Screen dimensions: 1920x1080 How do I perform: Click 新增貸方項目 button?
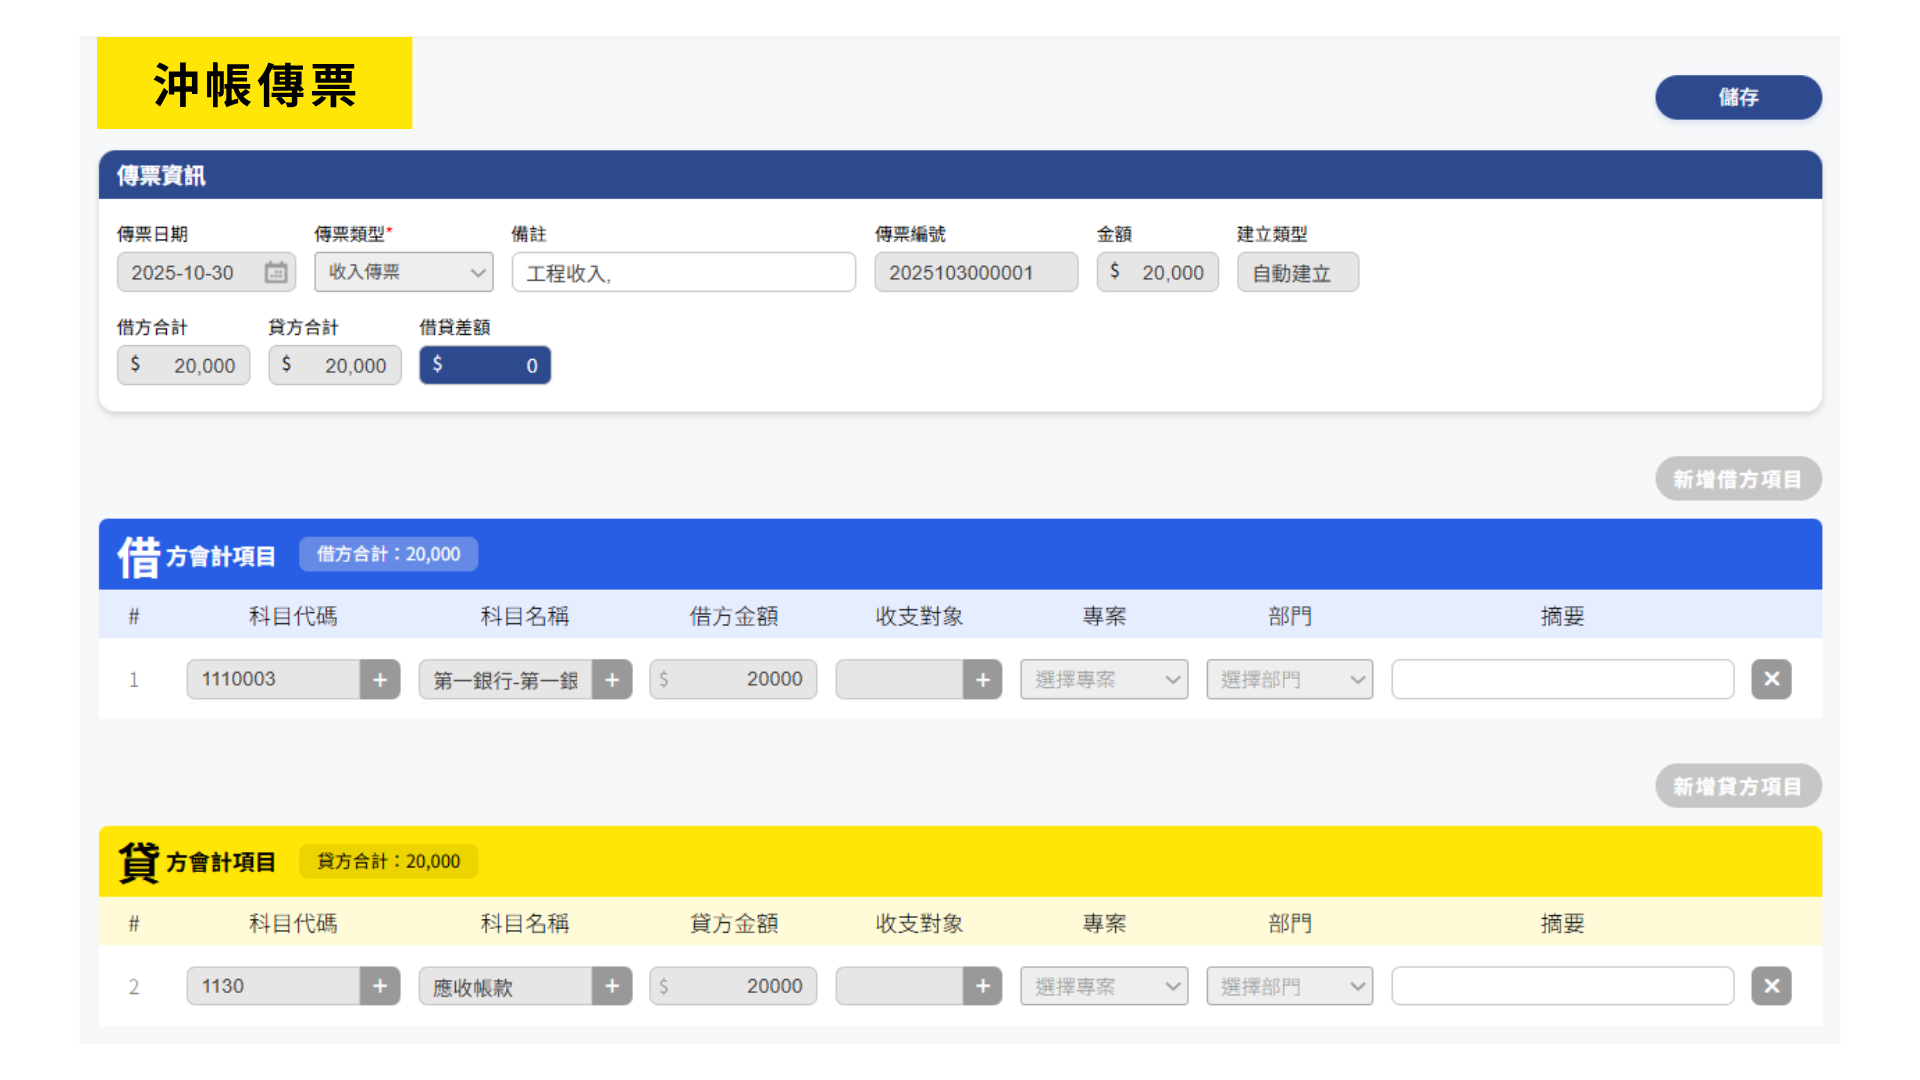pos(1738,787)
